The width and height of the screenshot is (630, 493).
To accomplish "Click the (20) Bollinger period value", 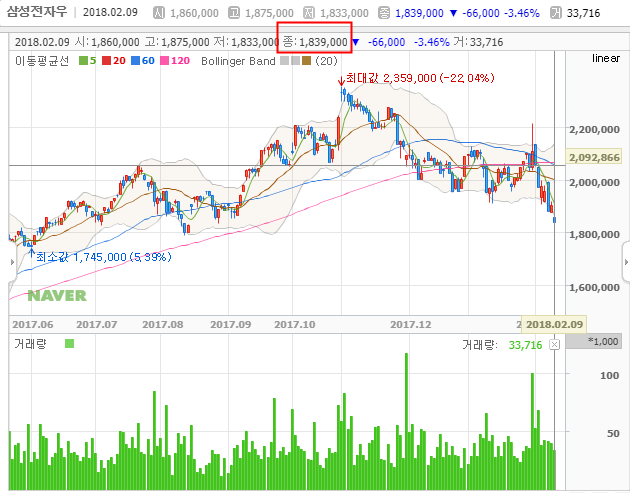I will point(326,61).
